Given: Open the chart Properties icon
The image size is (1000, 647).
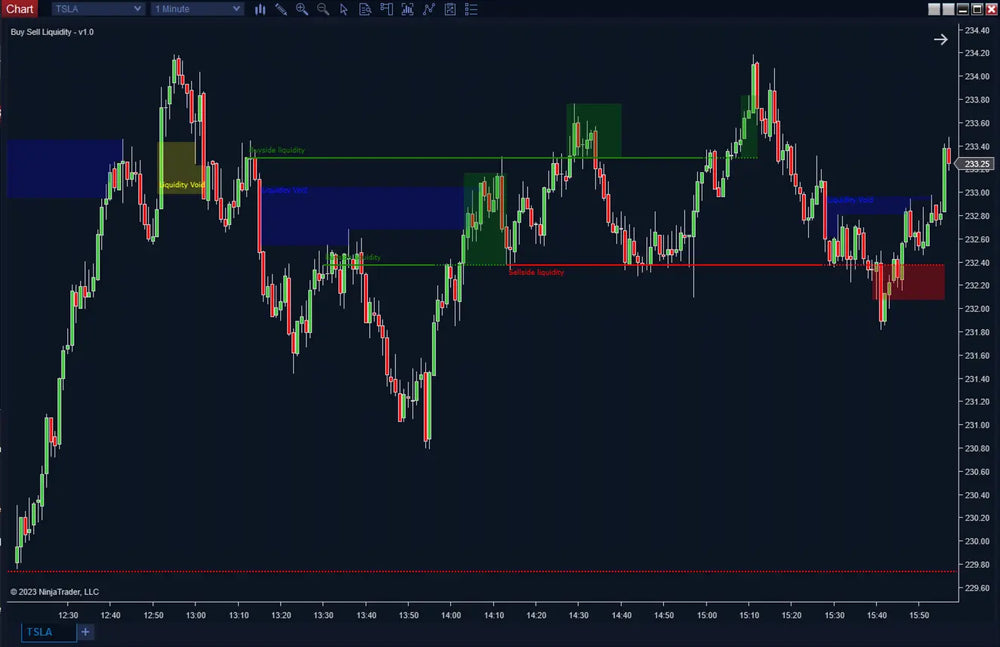Looking at the screenshot, I should pyautogui.click(x=450, y=9).
